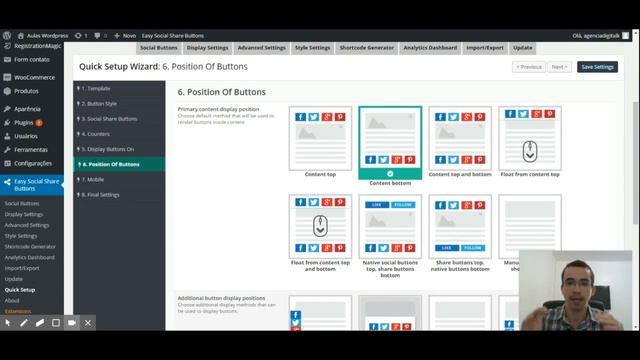640x360 pixels.
Task: Switch to Analytics Dashboard top tab
Action: (430, 48)
